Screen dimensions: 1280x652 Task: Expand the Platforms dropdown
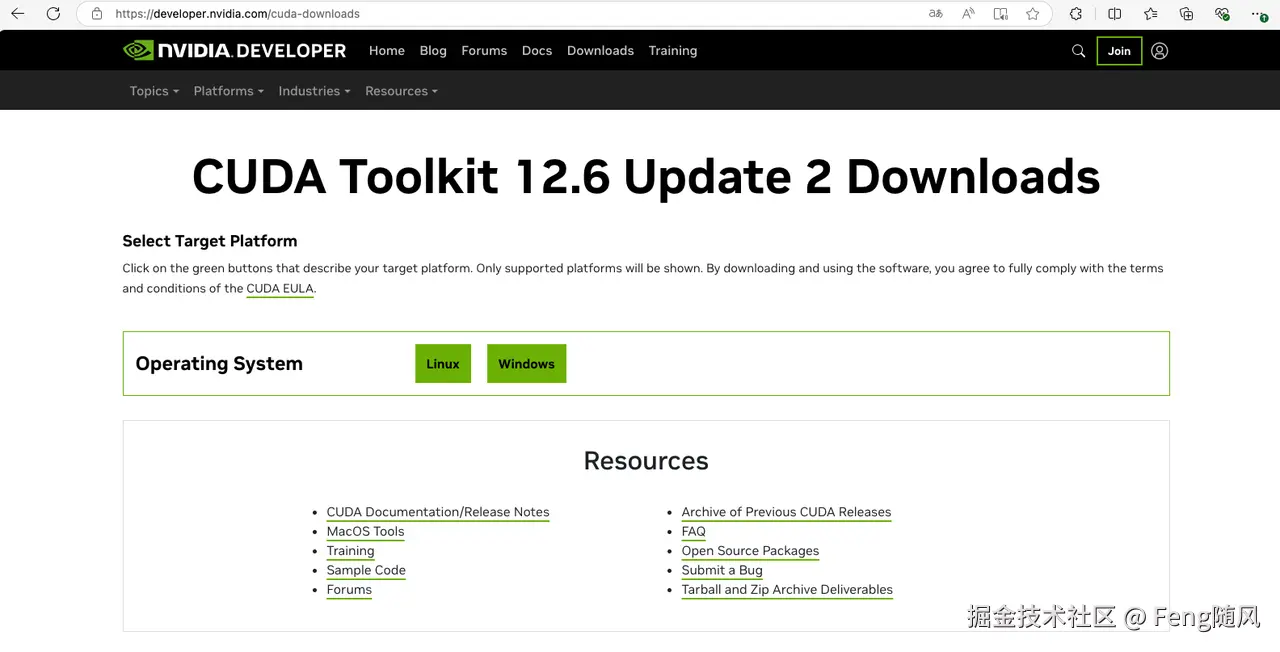(x=229, y=91)
